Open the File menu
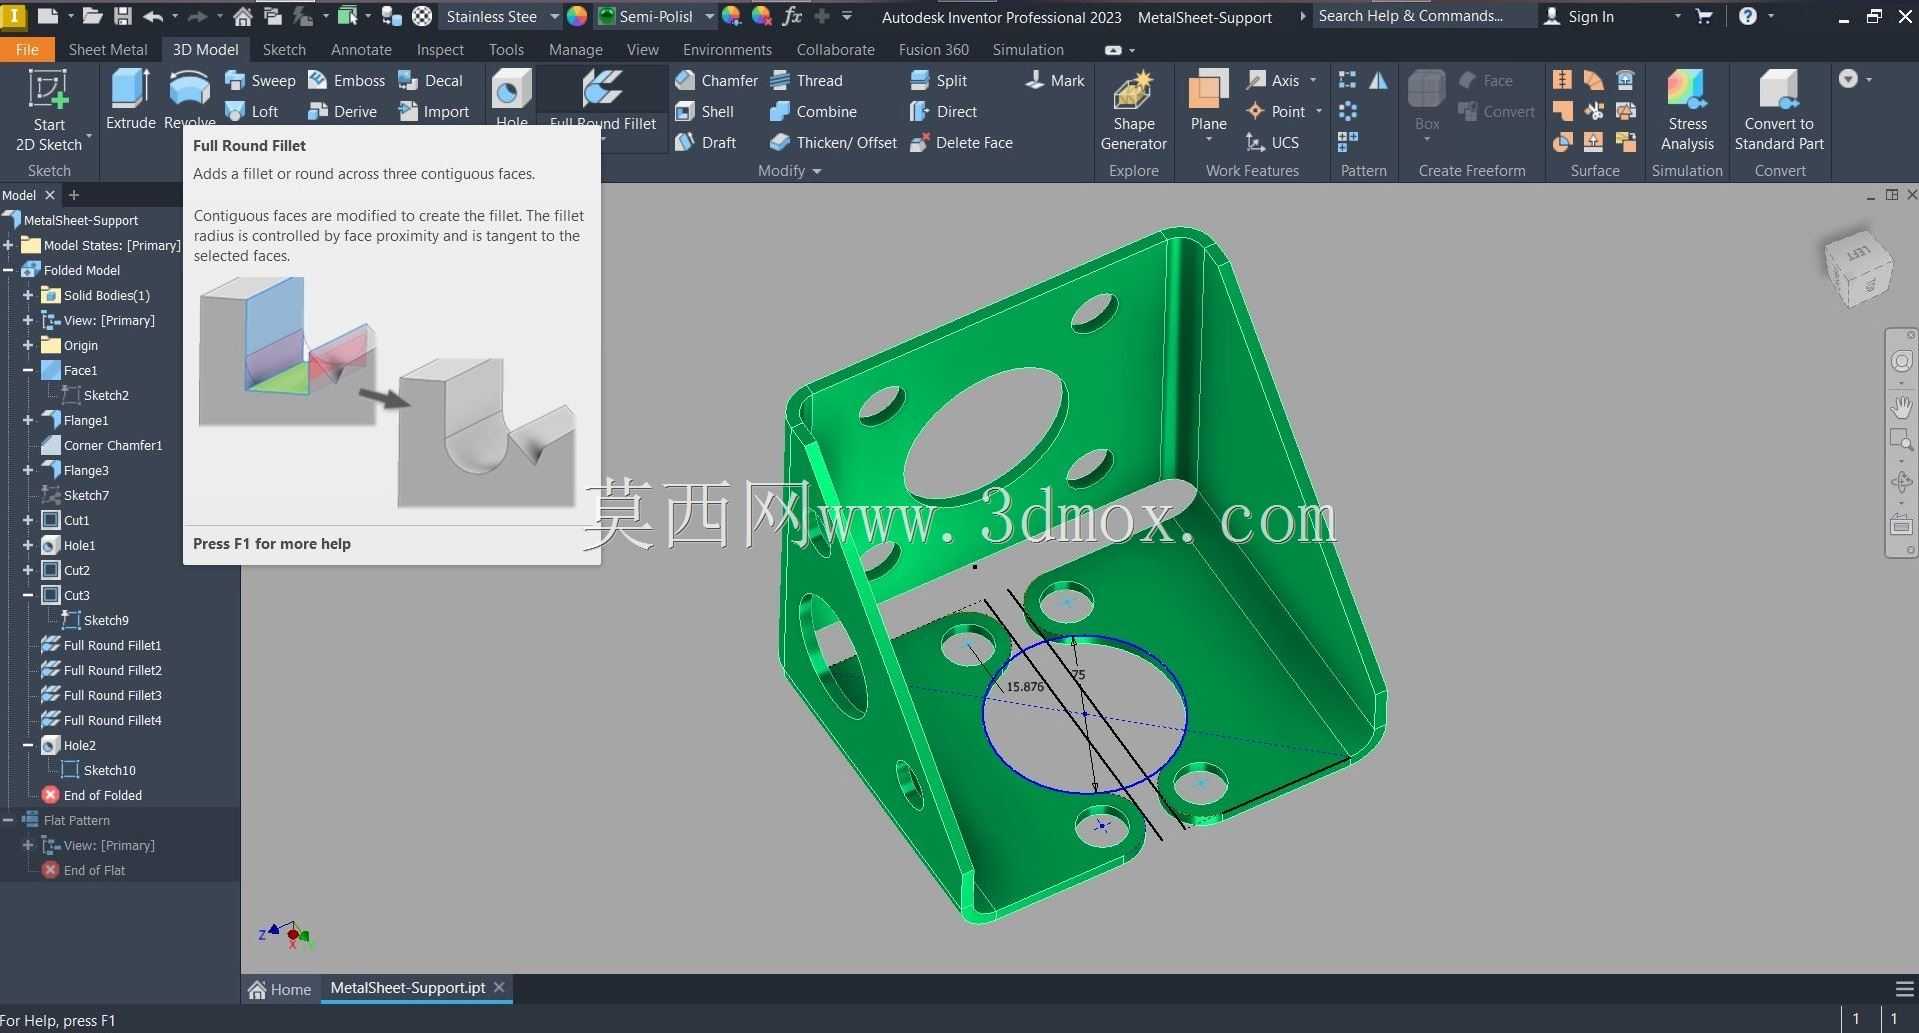The image size is (1919, 1033). click(27, 50)
